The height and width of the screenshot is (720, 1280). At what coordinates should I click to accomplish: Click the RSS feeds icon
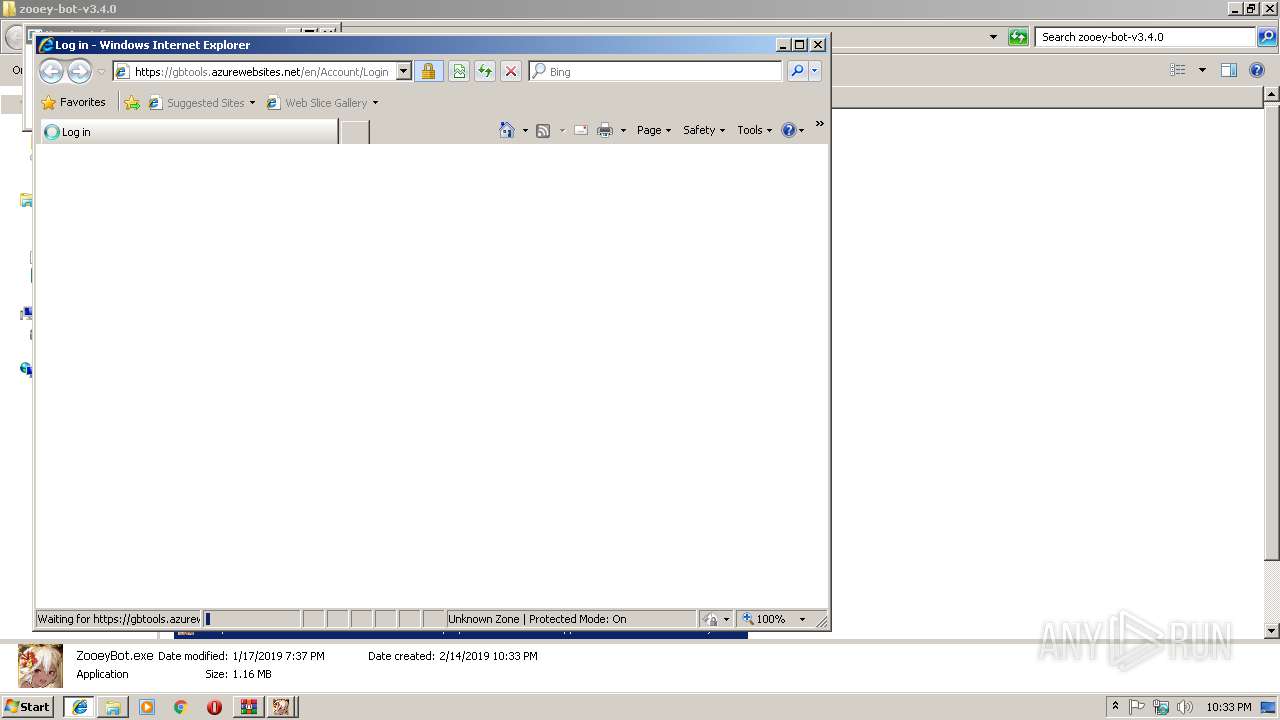click(x=543, y=130)
